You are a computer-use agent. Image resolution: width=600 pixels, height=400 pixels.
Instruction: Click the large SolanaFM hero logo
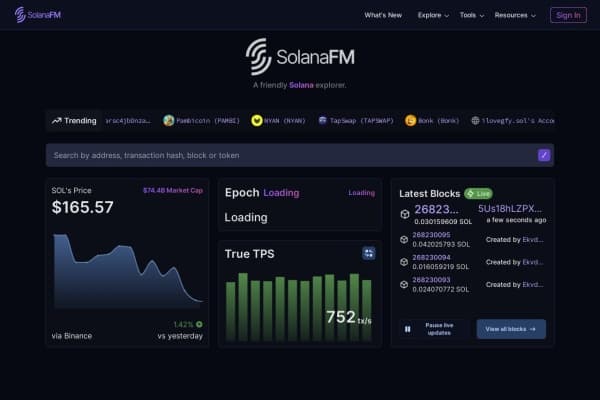[300, 57]
